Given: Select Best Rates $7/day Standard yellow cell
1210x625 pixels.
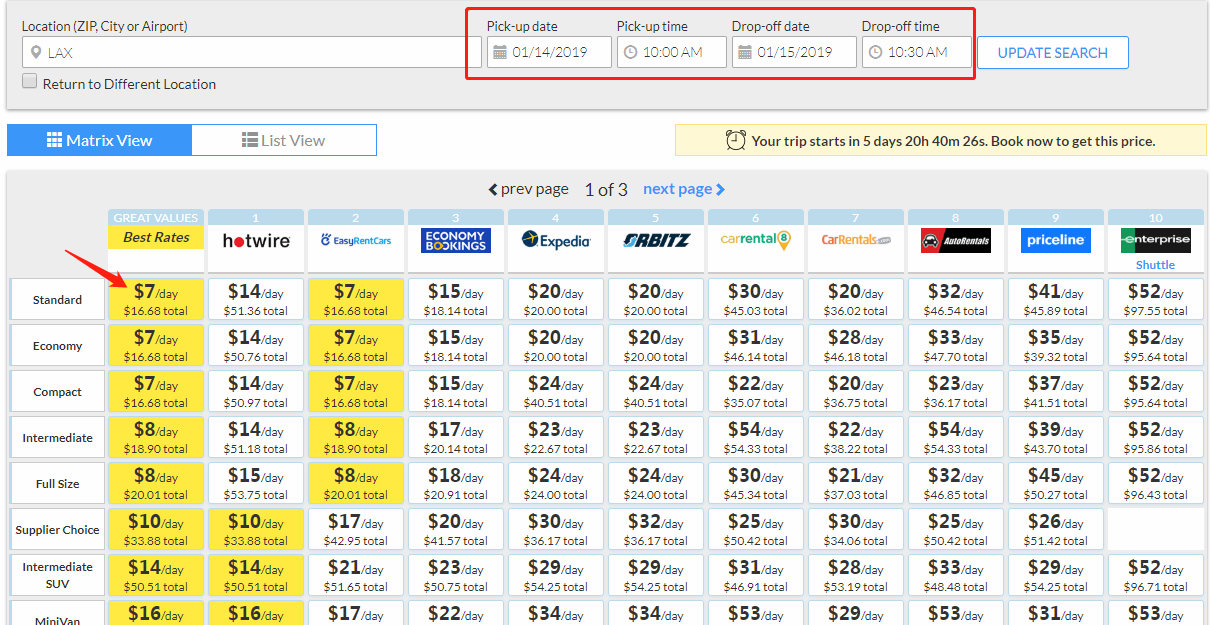Looking at the screenshot, I should [156, 299].
